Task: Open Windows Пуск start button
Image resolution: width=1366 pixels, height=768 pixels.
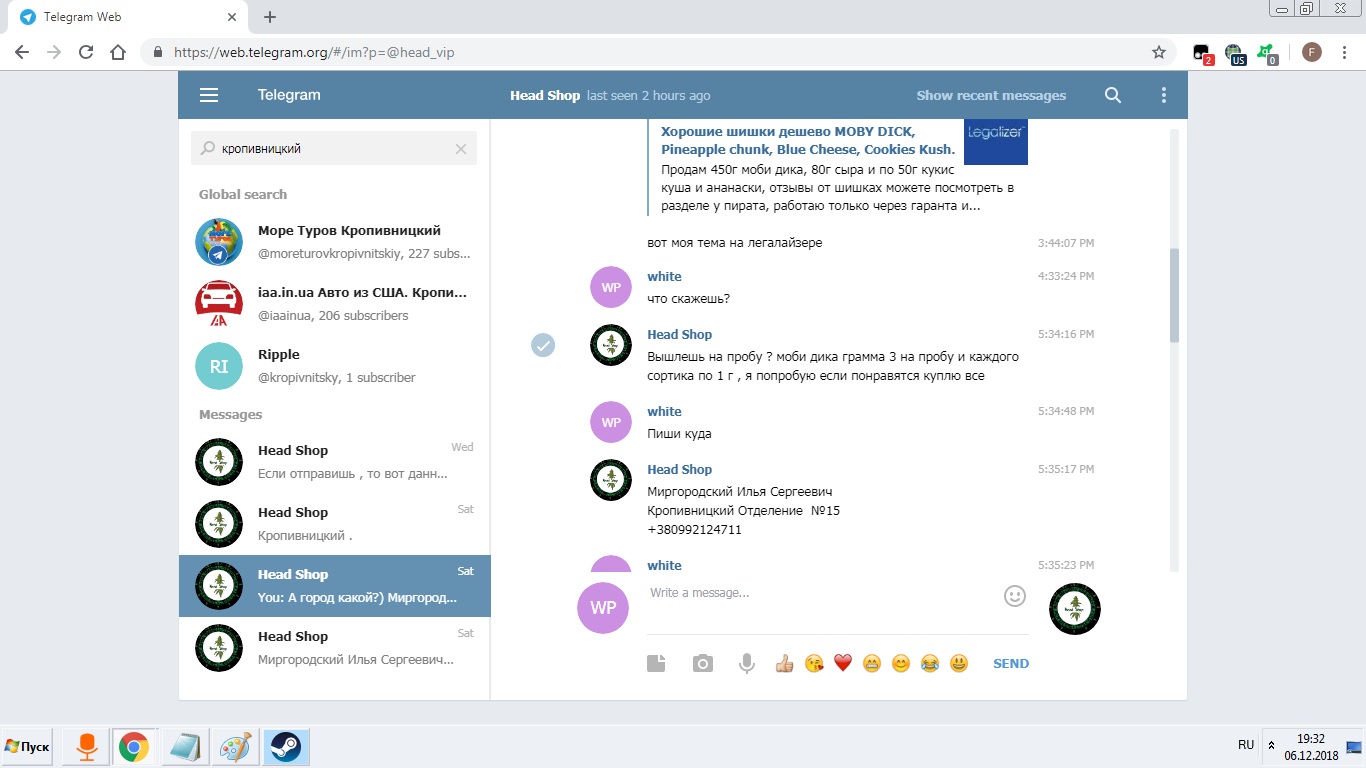Action: (28, 747)
